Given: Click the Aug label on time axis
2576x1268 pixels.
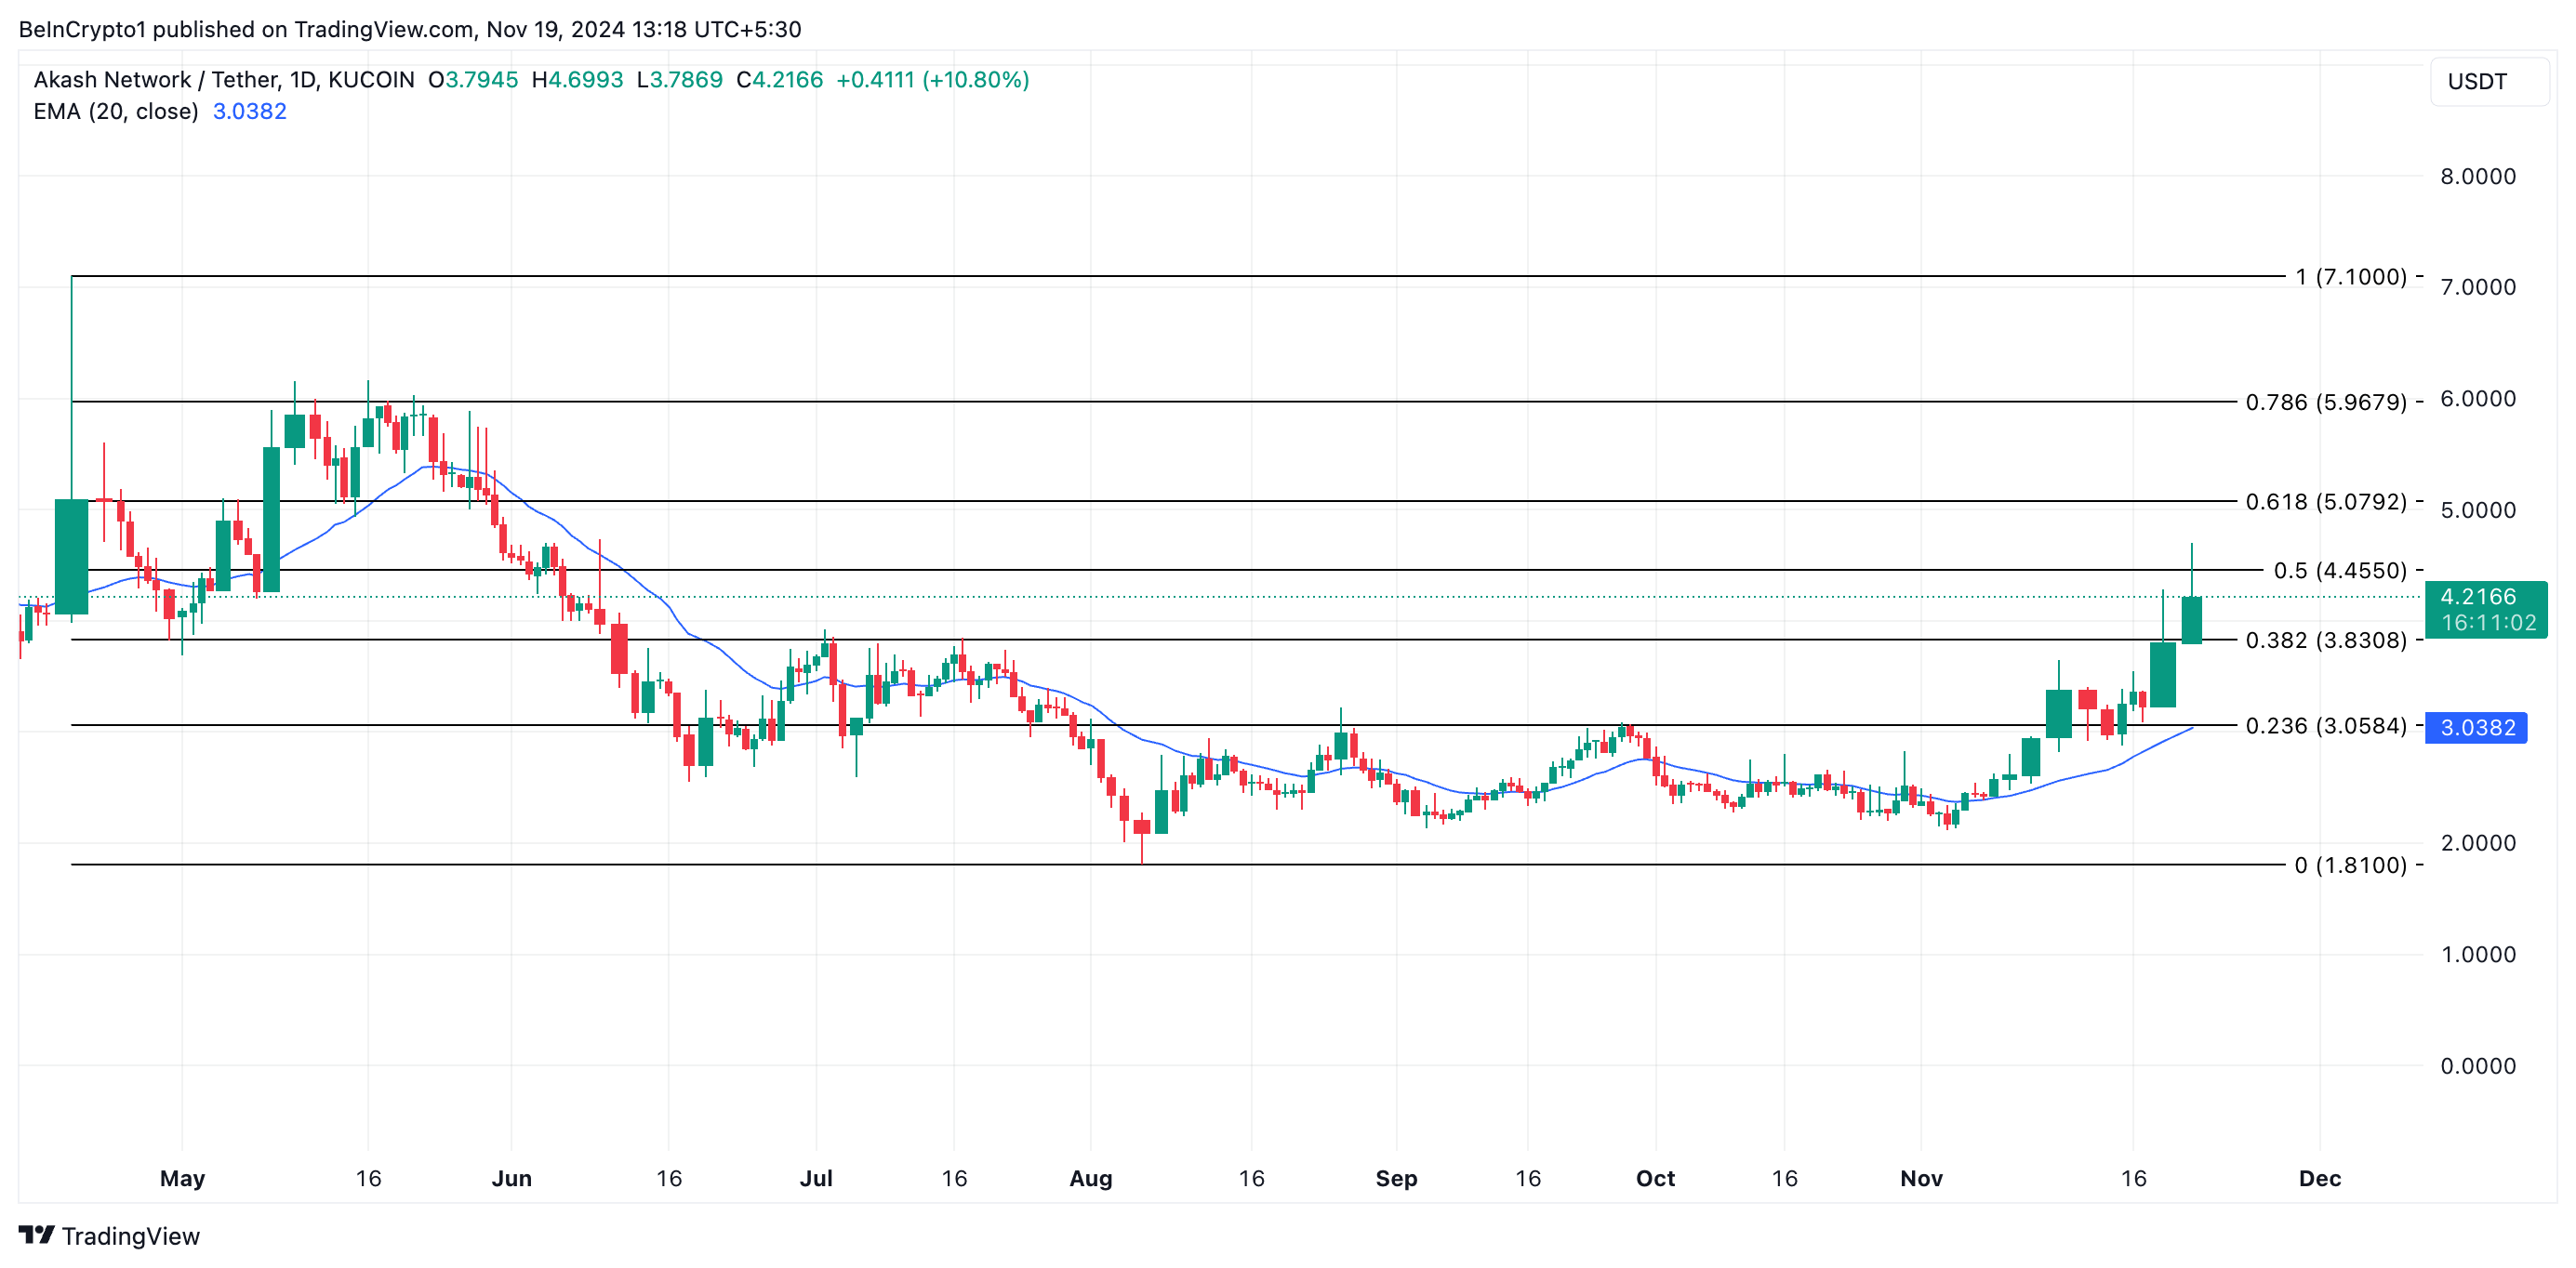Looking at the screenshot, I should point(1090,1178).
